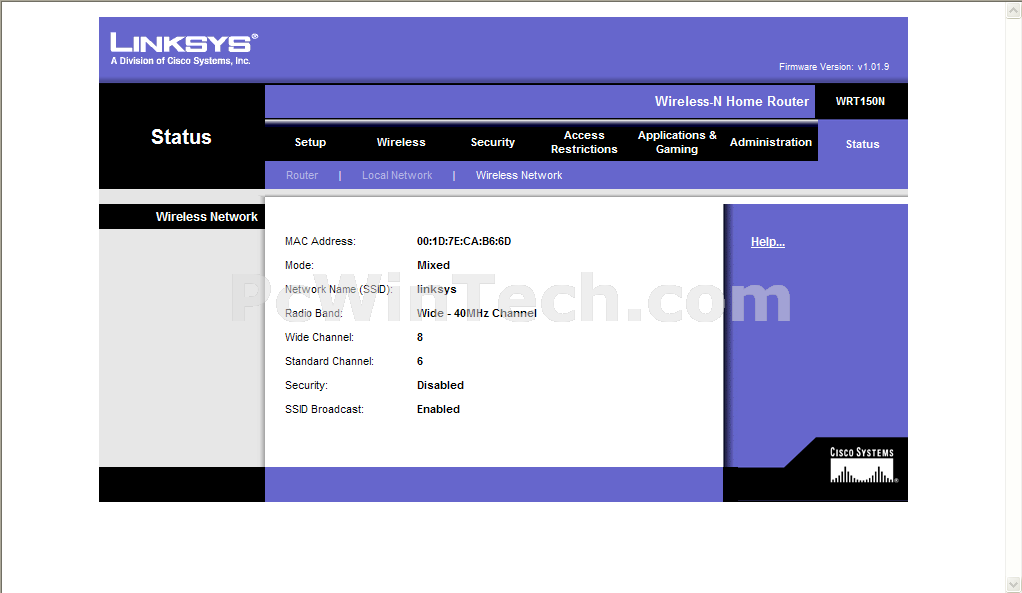Screen dimensions: 1022x593
Task: Click 'Wide - 40MHz Channel' value
Action: (x=477, y=313)
